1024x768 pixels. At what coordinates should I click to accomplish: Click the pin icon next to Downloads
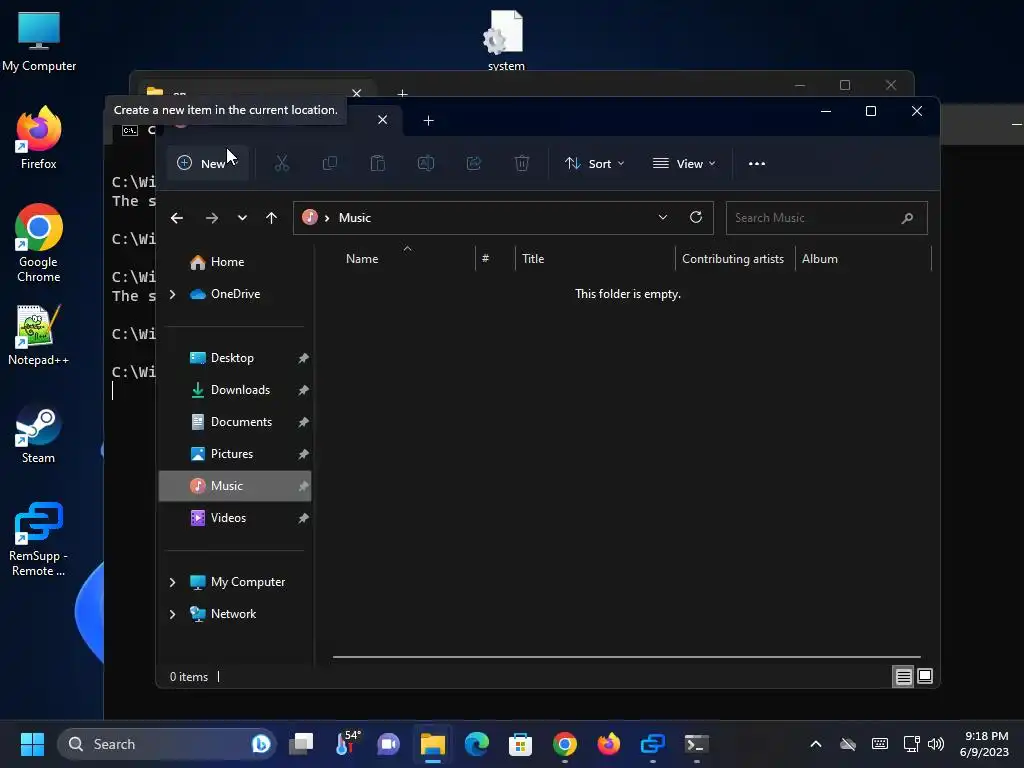(303, 390)
